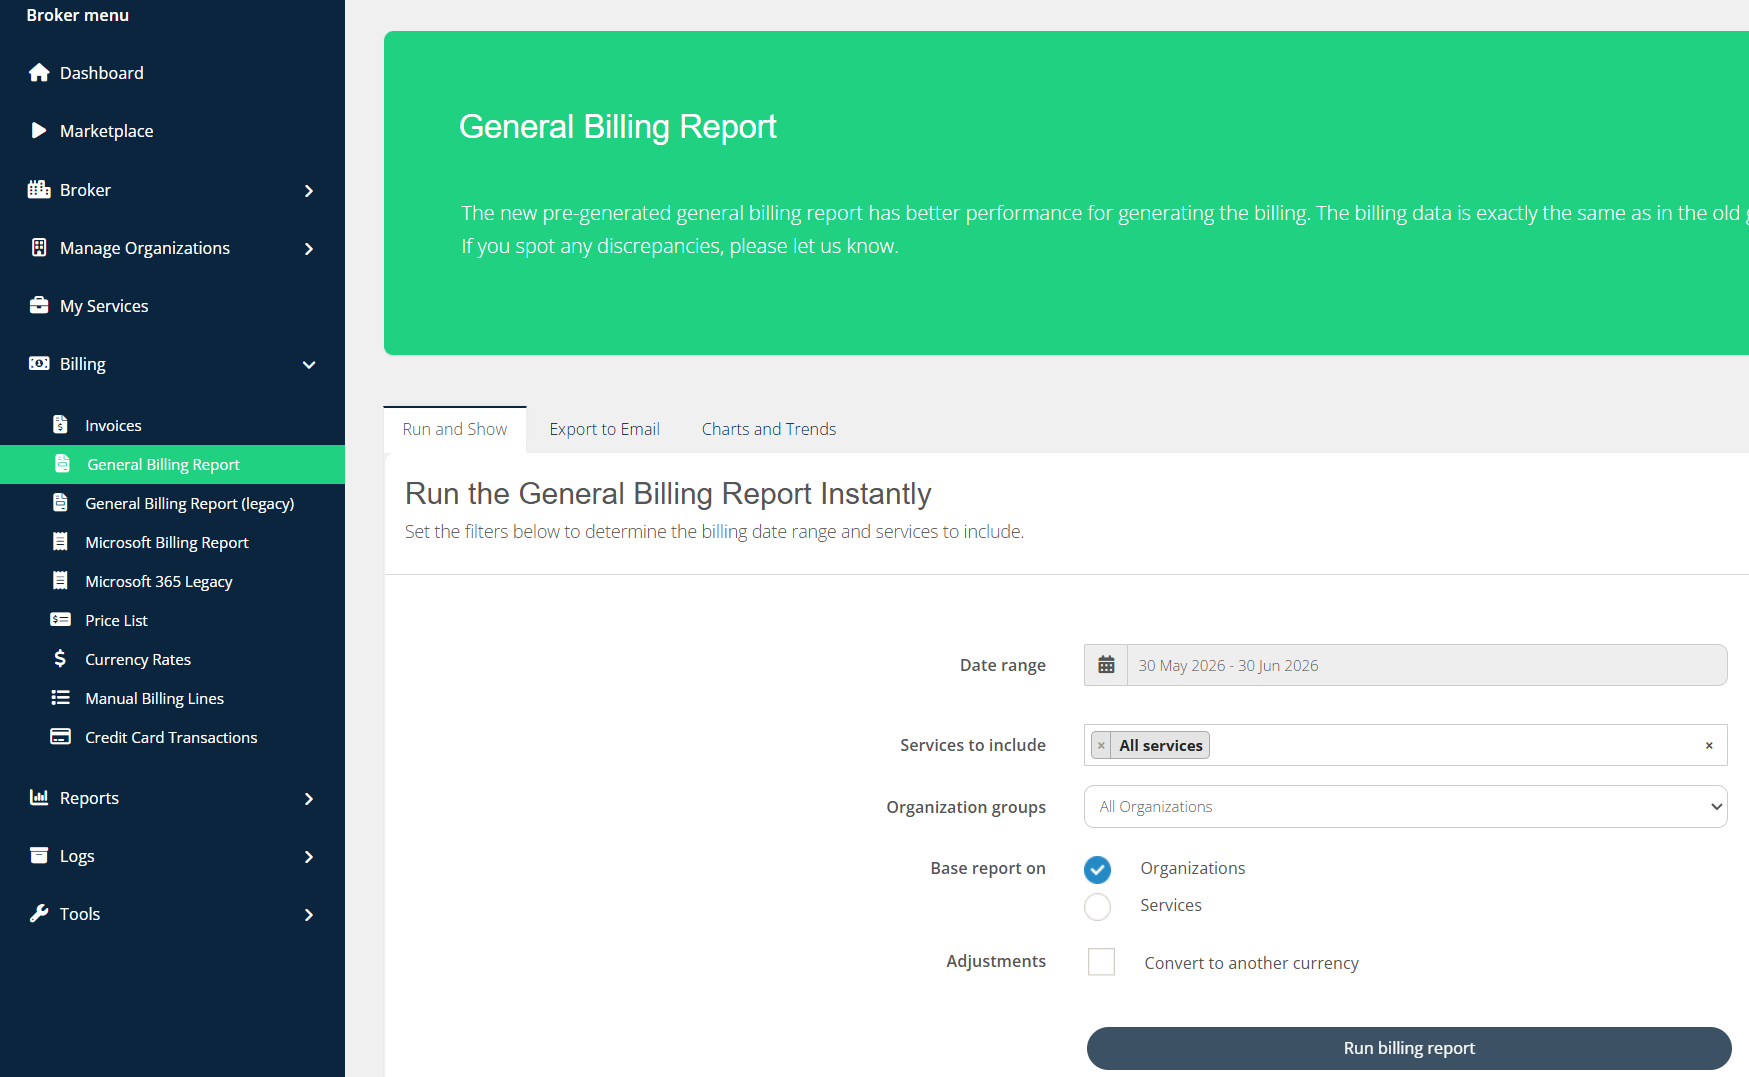Enable Convert to another currency checkbox

point(1101,962)
